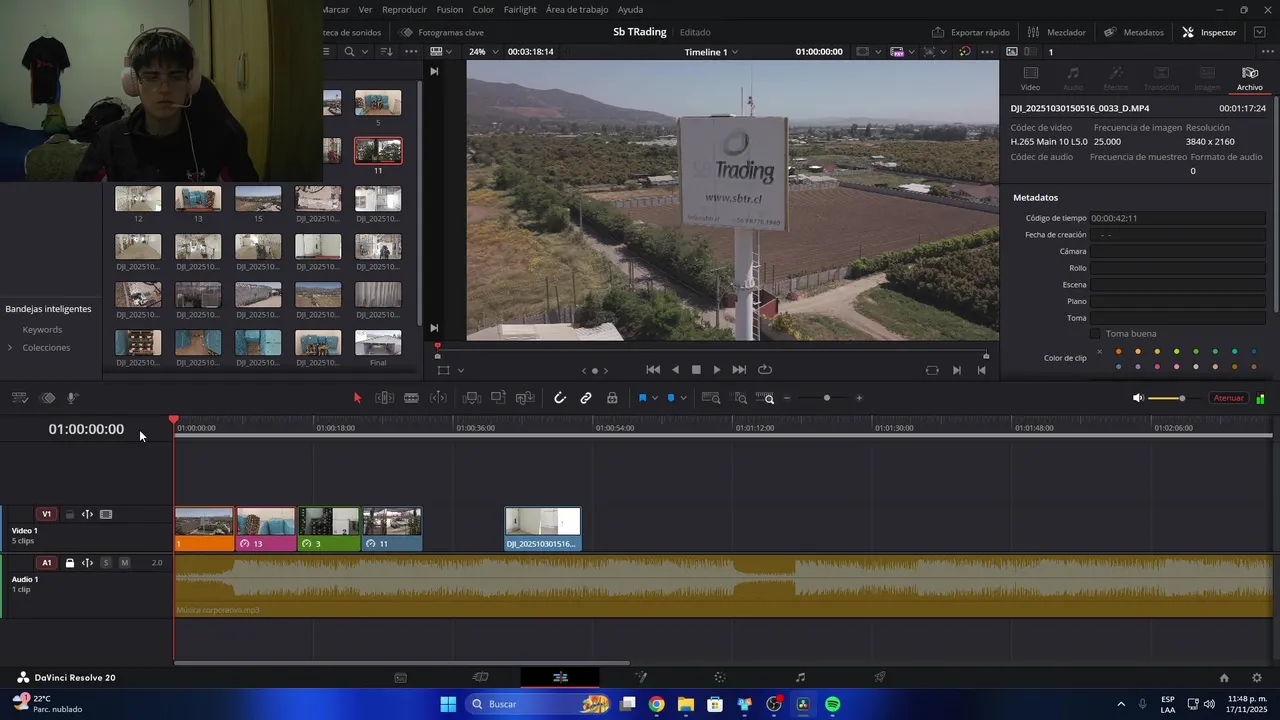Click the Escena metadata field

(1178, 285)
